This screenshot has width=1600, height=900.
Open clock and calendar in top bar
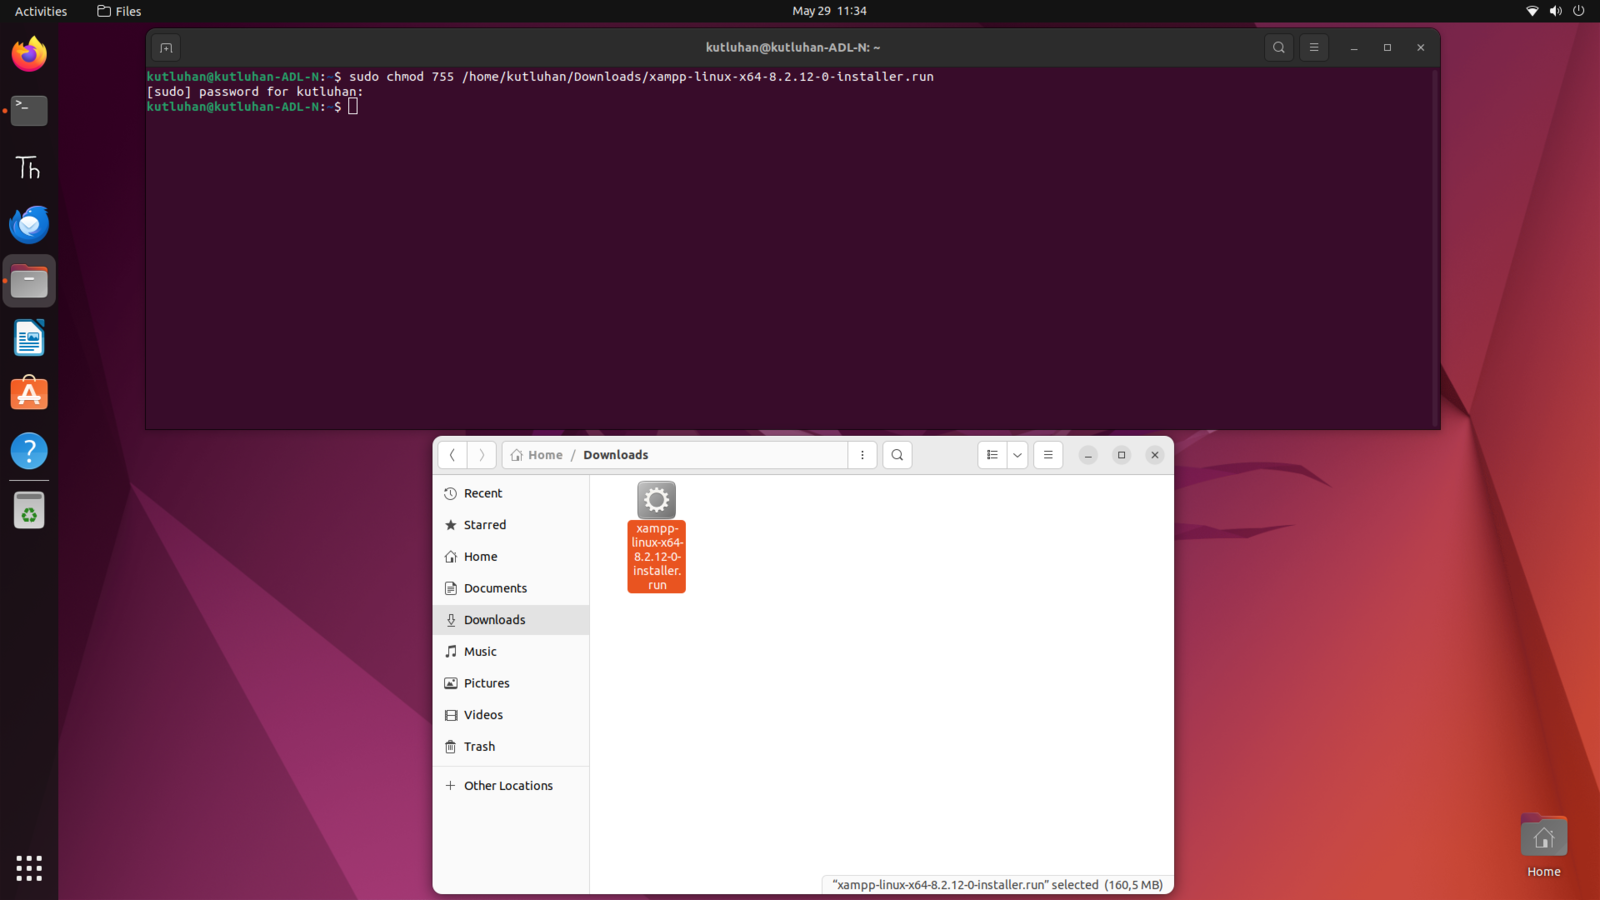pyautogui.click(x=829, y=11)
